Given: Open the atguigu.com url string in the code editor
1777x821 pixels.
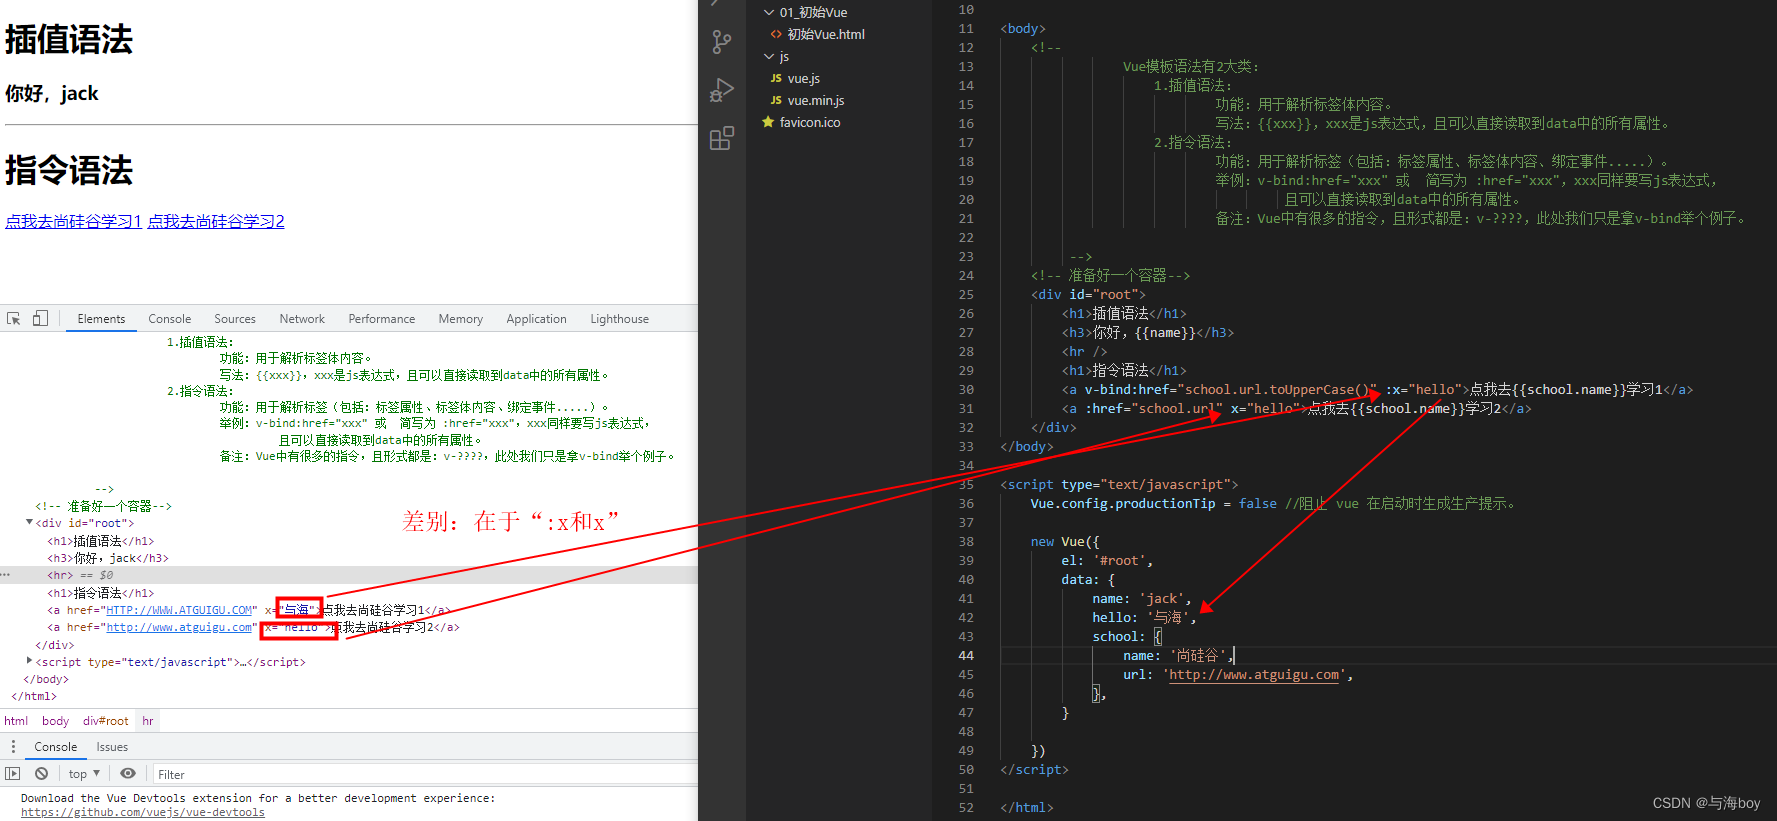Looking at the screenshot, I should 1254,675.
